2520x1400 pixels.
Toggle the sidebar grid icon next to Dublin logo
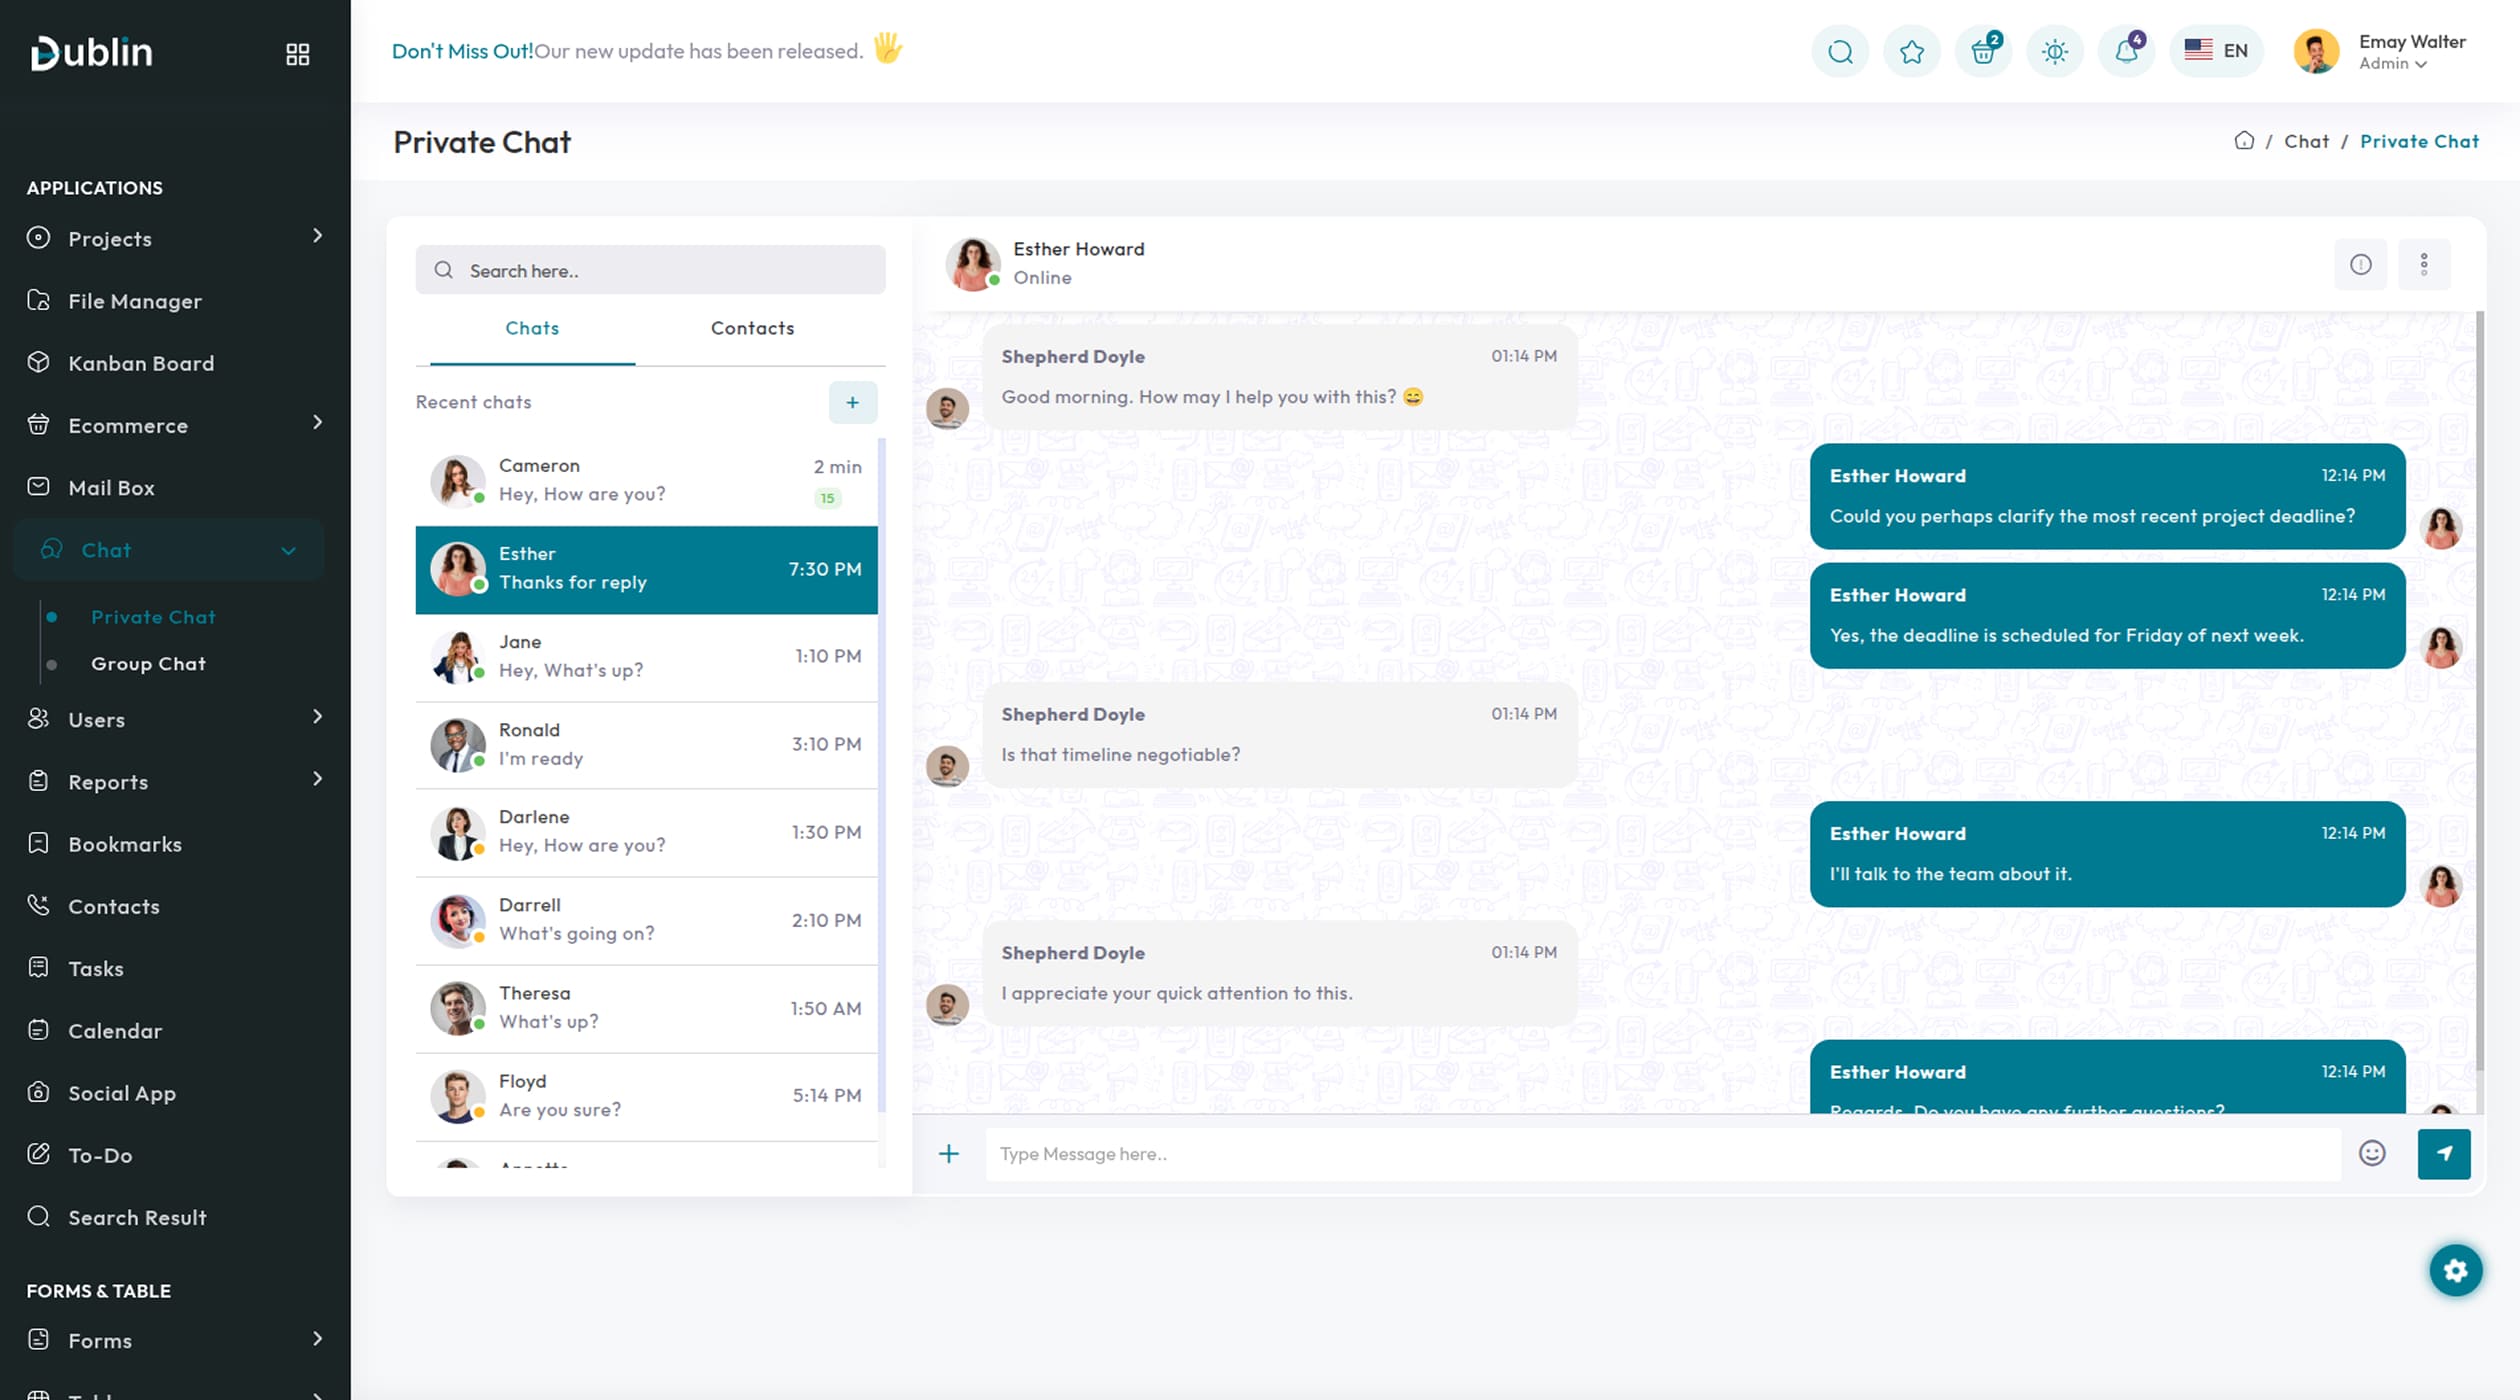click(x=297, y=54)
